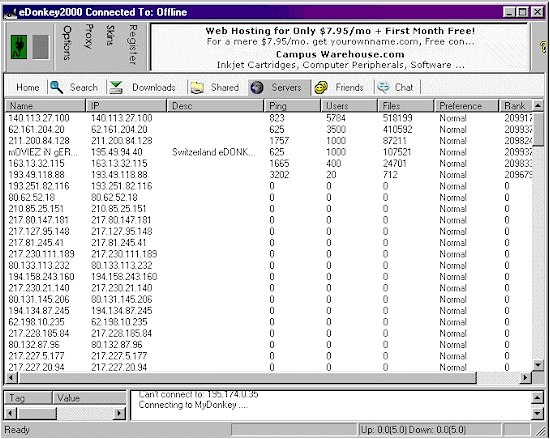Click the Shared folder icon

click(x=197, y=87)
